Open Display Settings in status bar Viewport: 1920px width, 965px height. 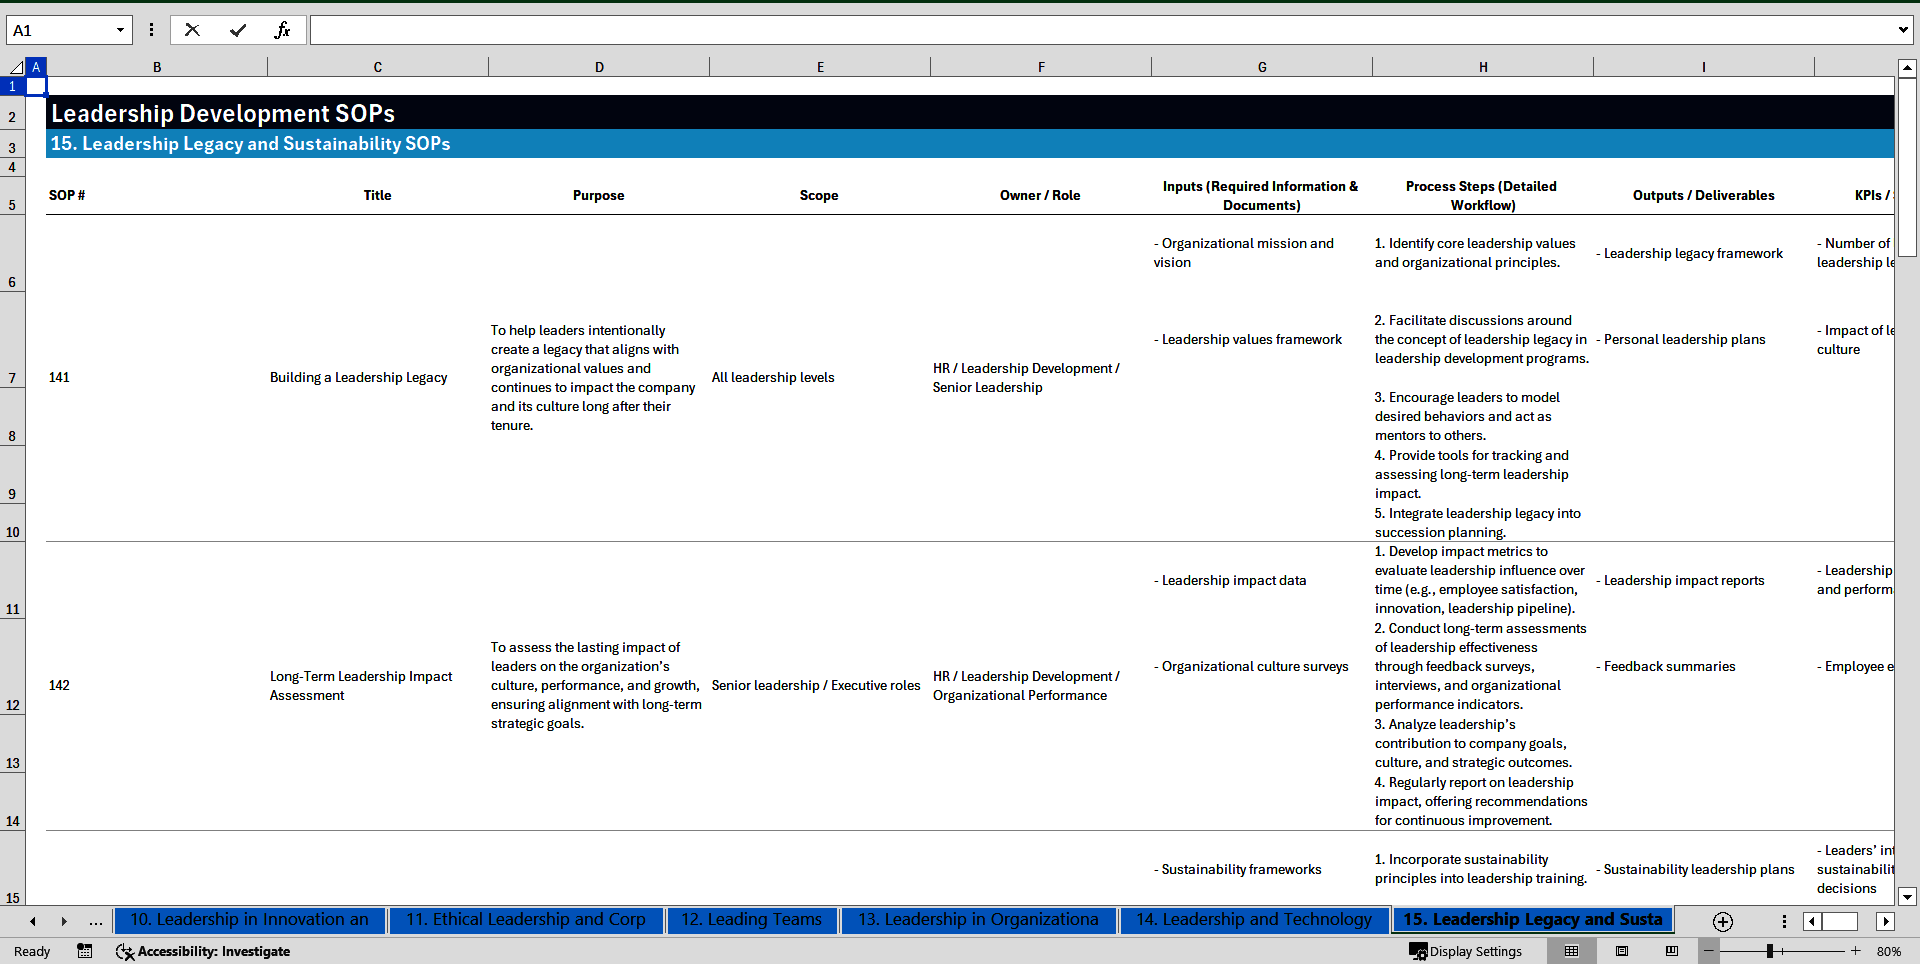coord(1466,951)
